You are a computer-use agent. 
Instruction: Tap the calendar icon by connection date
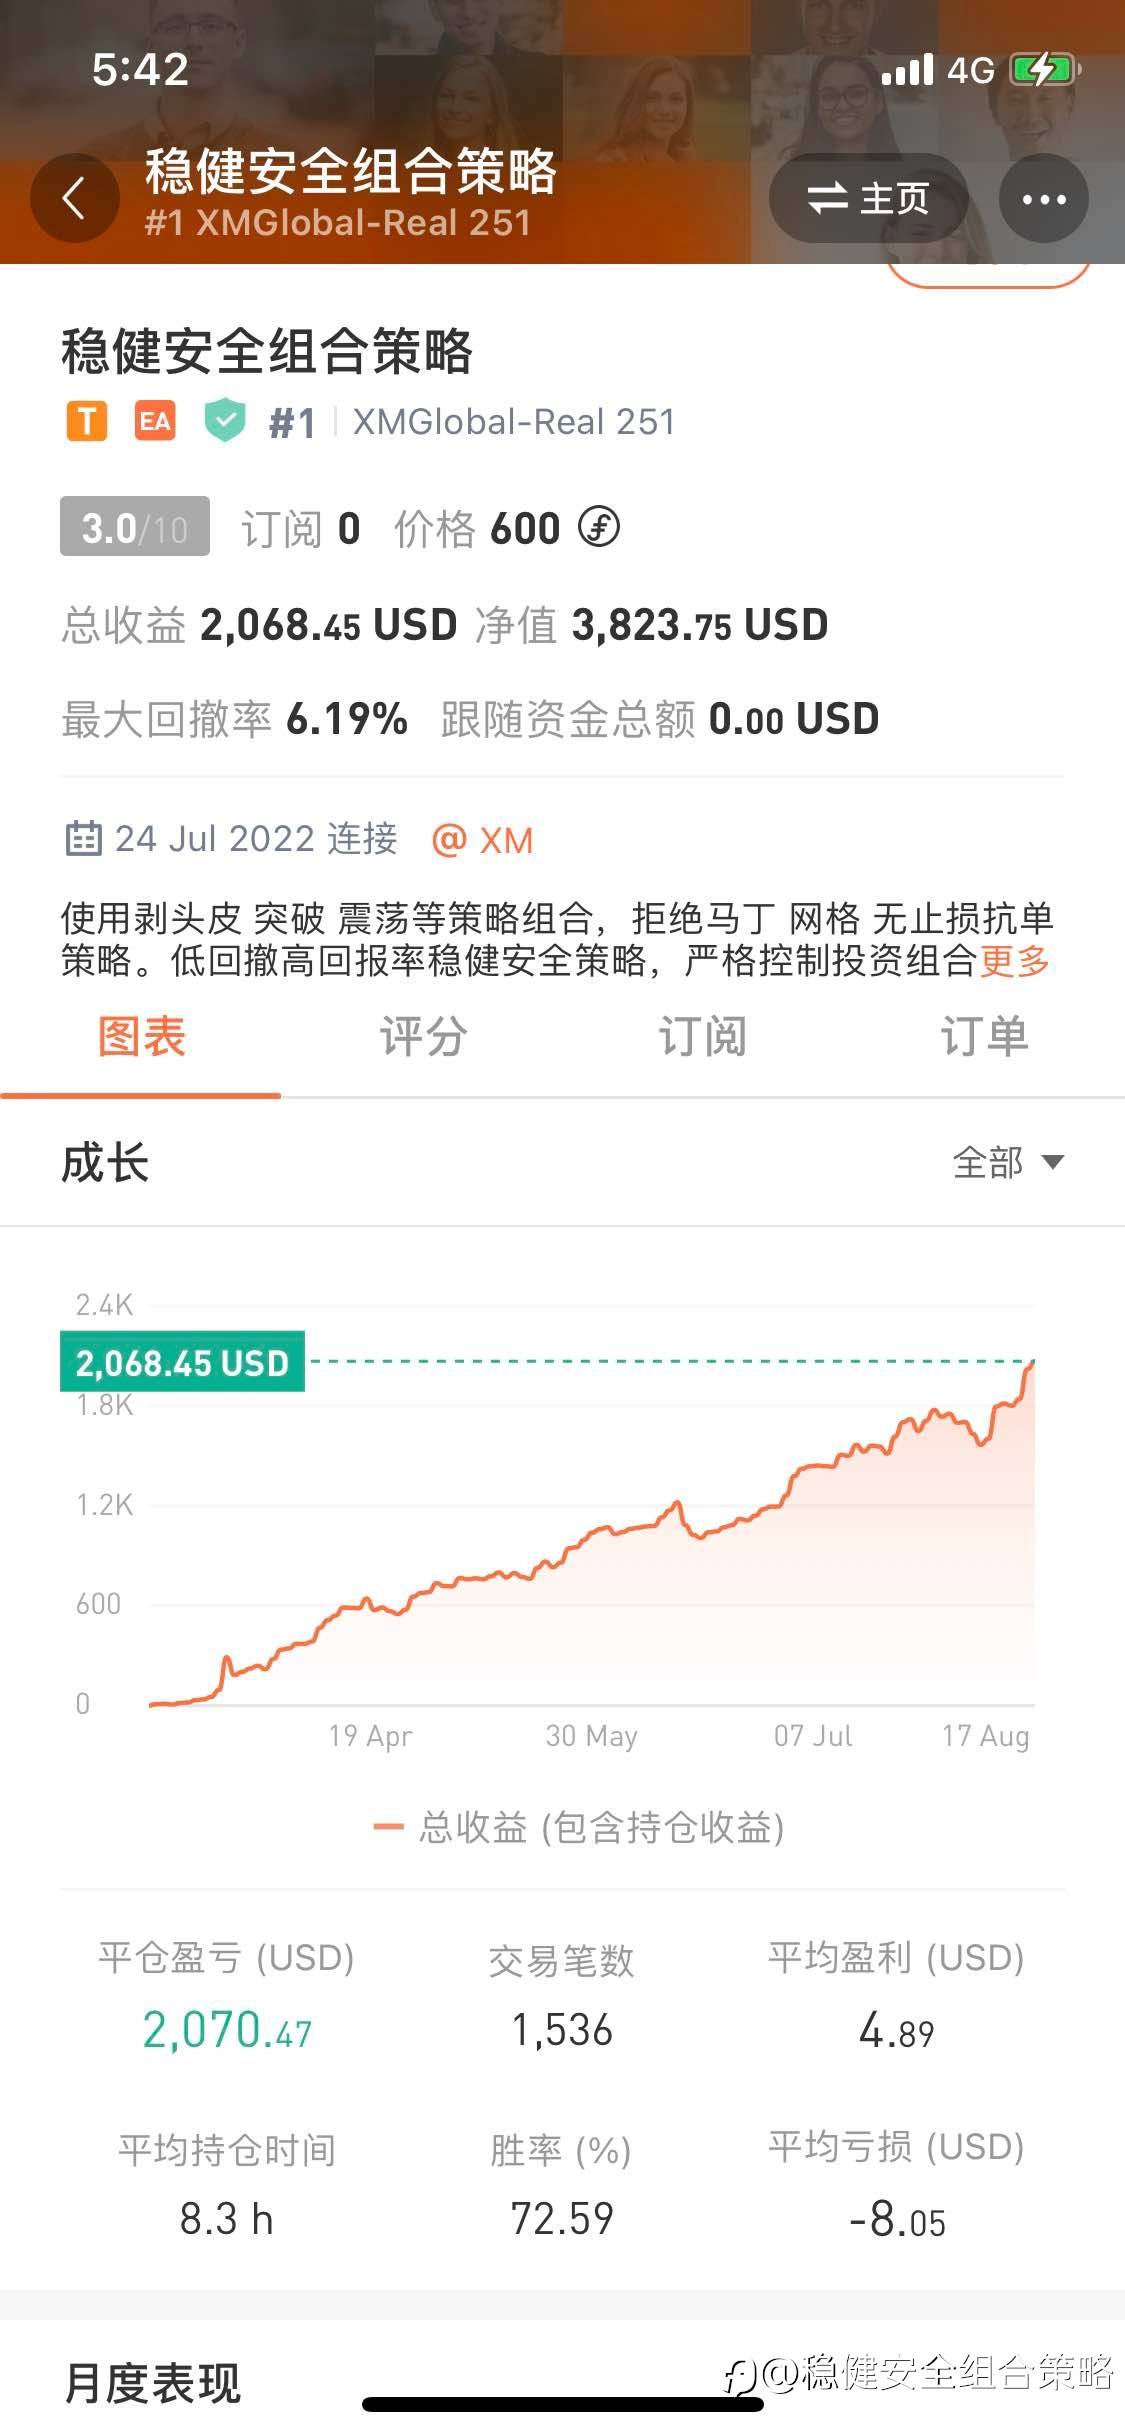point(83,838)
